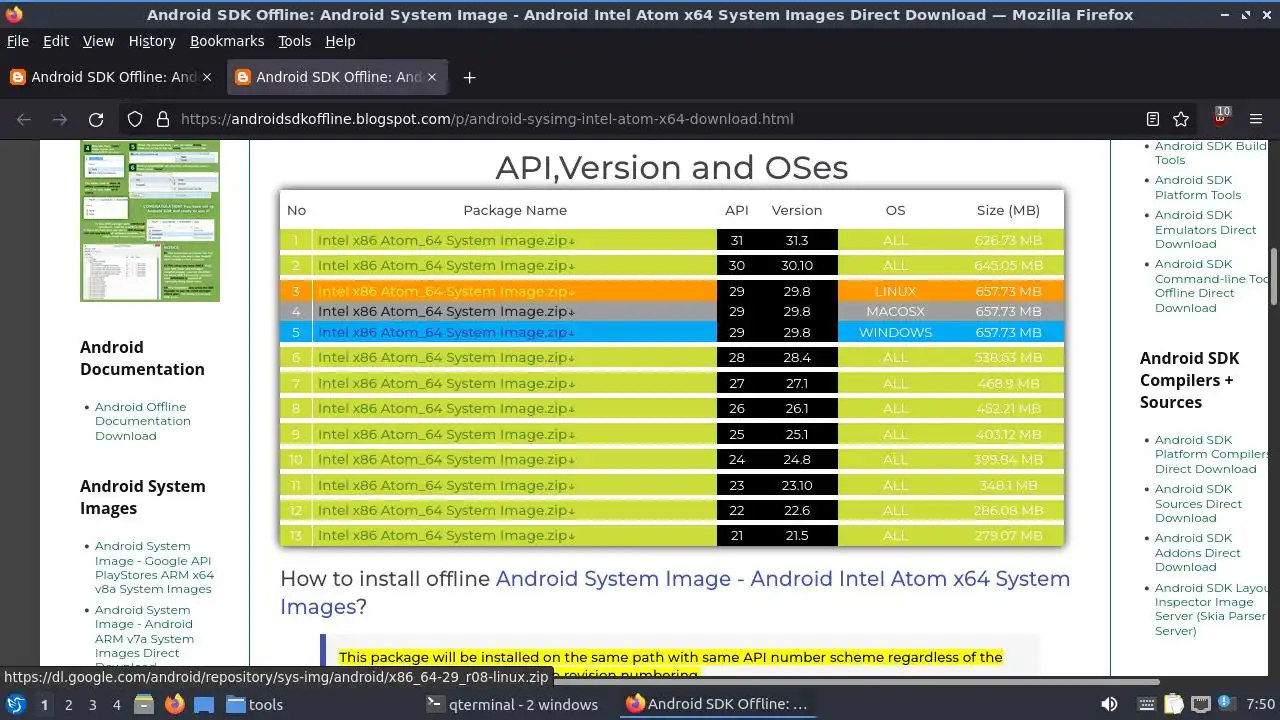Download API 26 Intel x86 Atom_64 System Image.zip
Image resolution: width=1280 pixels, height=720 pixels.
pyautogui.click(x=446, y=408)
